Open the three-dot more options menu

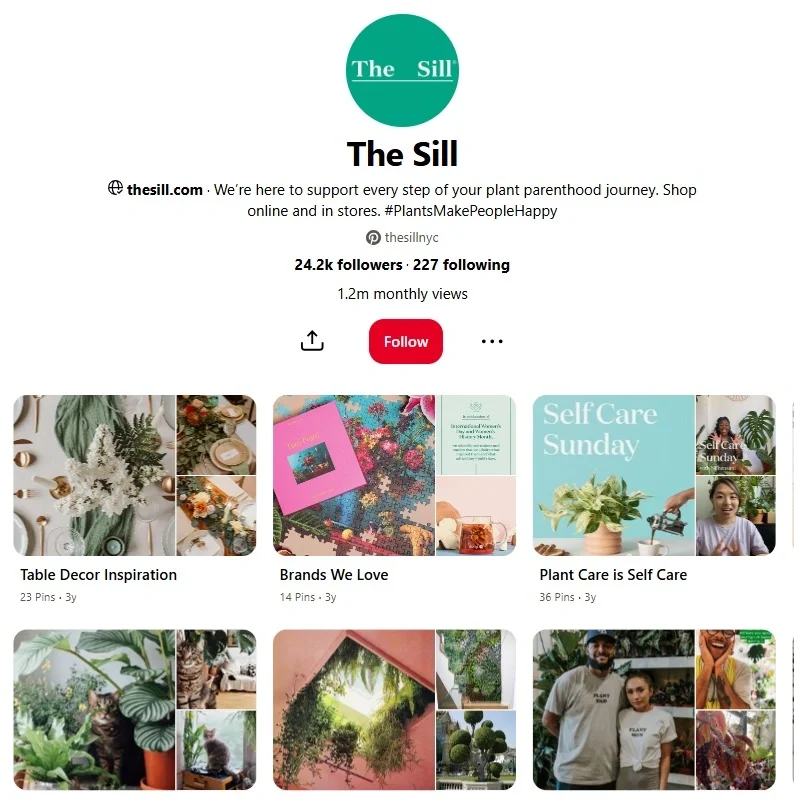(x=492, y=341)
